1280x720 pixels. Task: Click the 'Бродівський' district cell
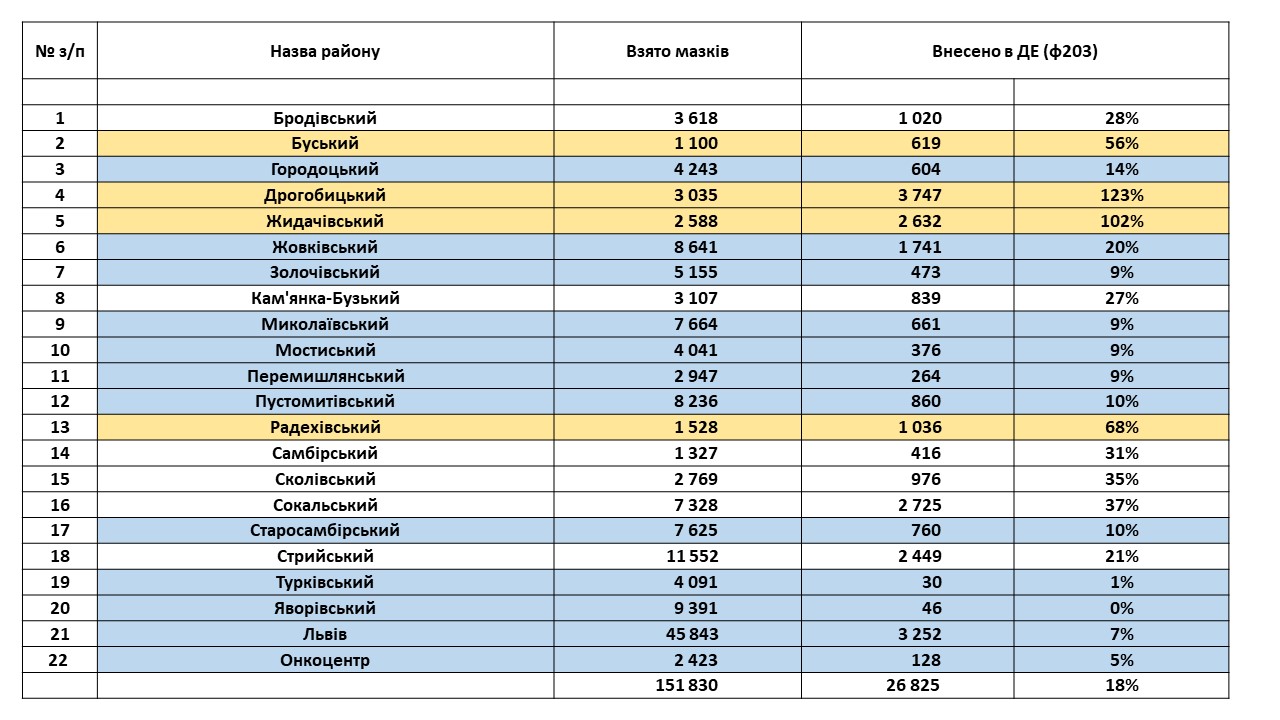(325, 118)
